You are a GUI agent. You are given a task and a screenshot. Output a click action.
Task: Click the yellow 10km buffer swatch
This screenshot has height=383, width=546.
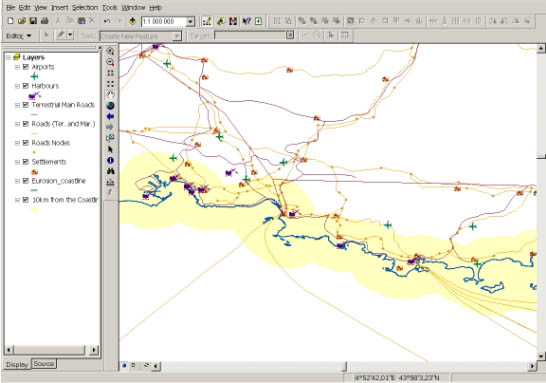[x=34, y=210]
